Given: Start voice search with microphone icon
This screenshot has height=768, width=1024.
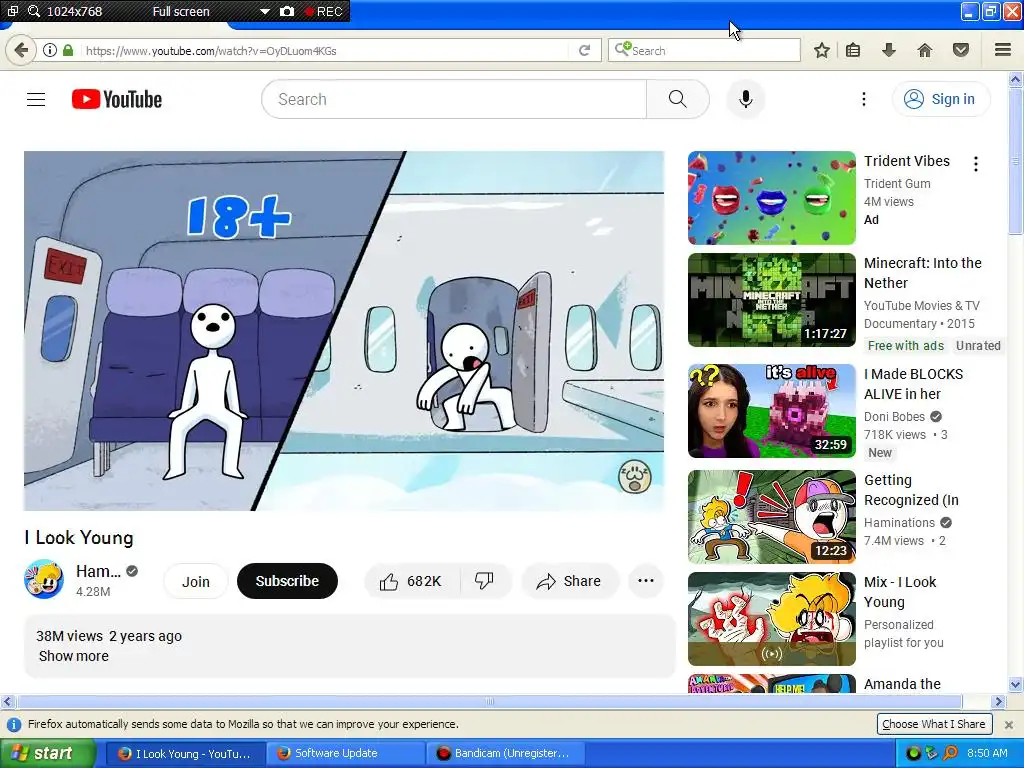Looking at the screenshot, I should (x=745, y=99).
